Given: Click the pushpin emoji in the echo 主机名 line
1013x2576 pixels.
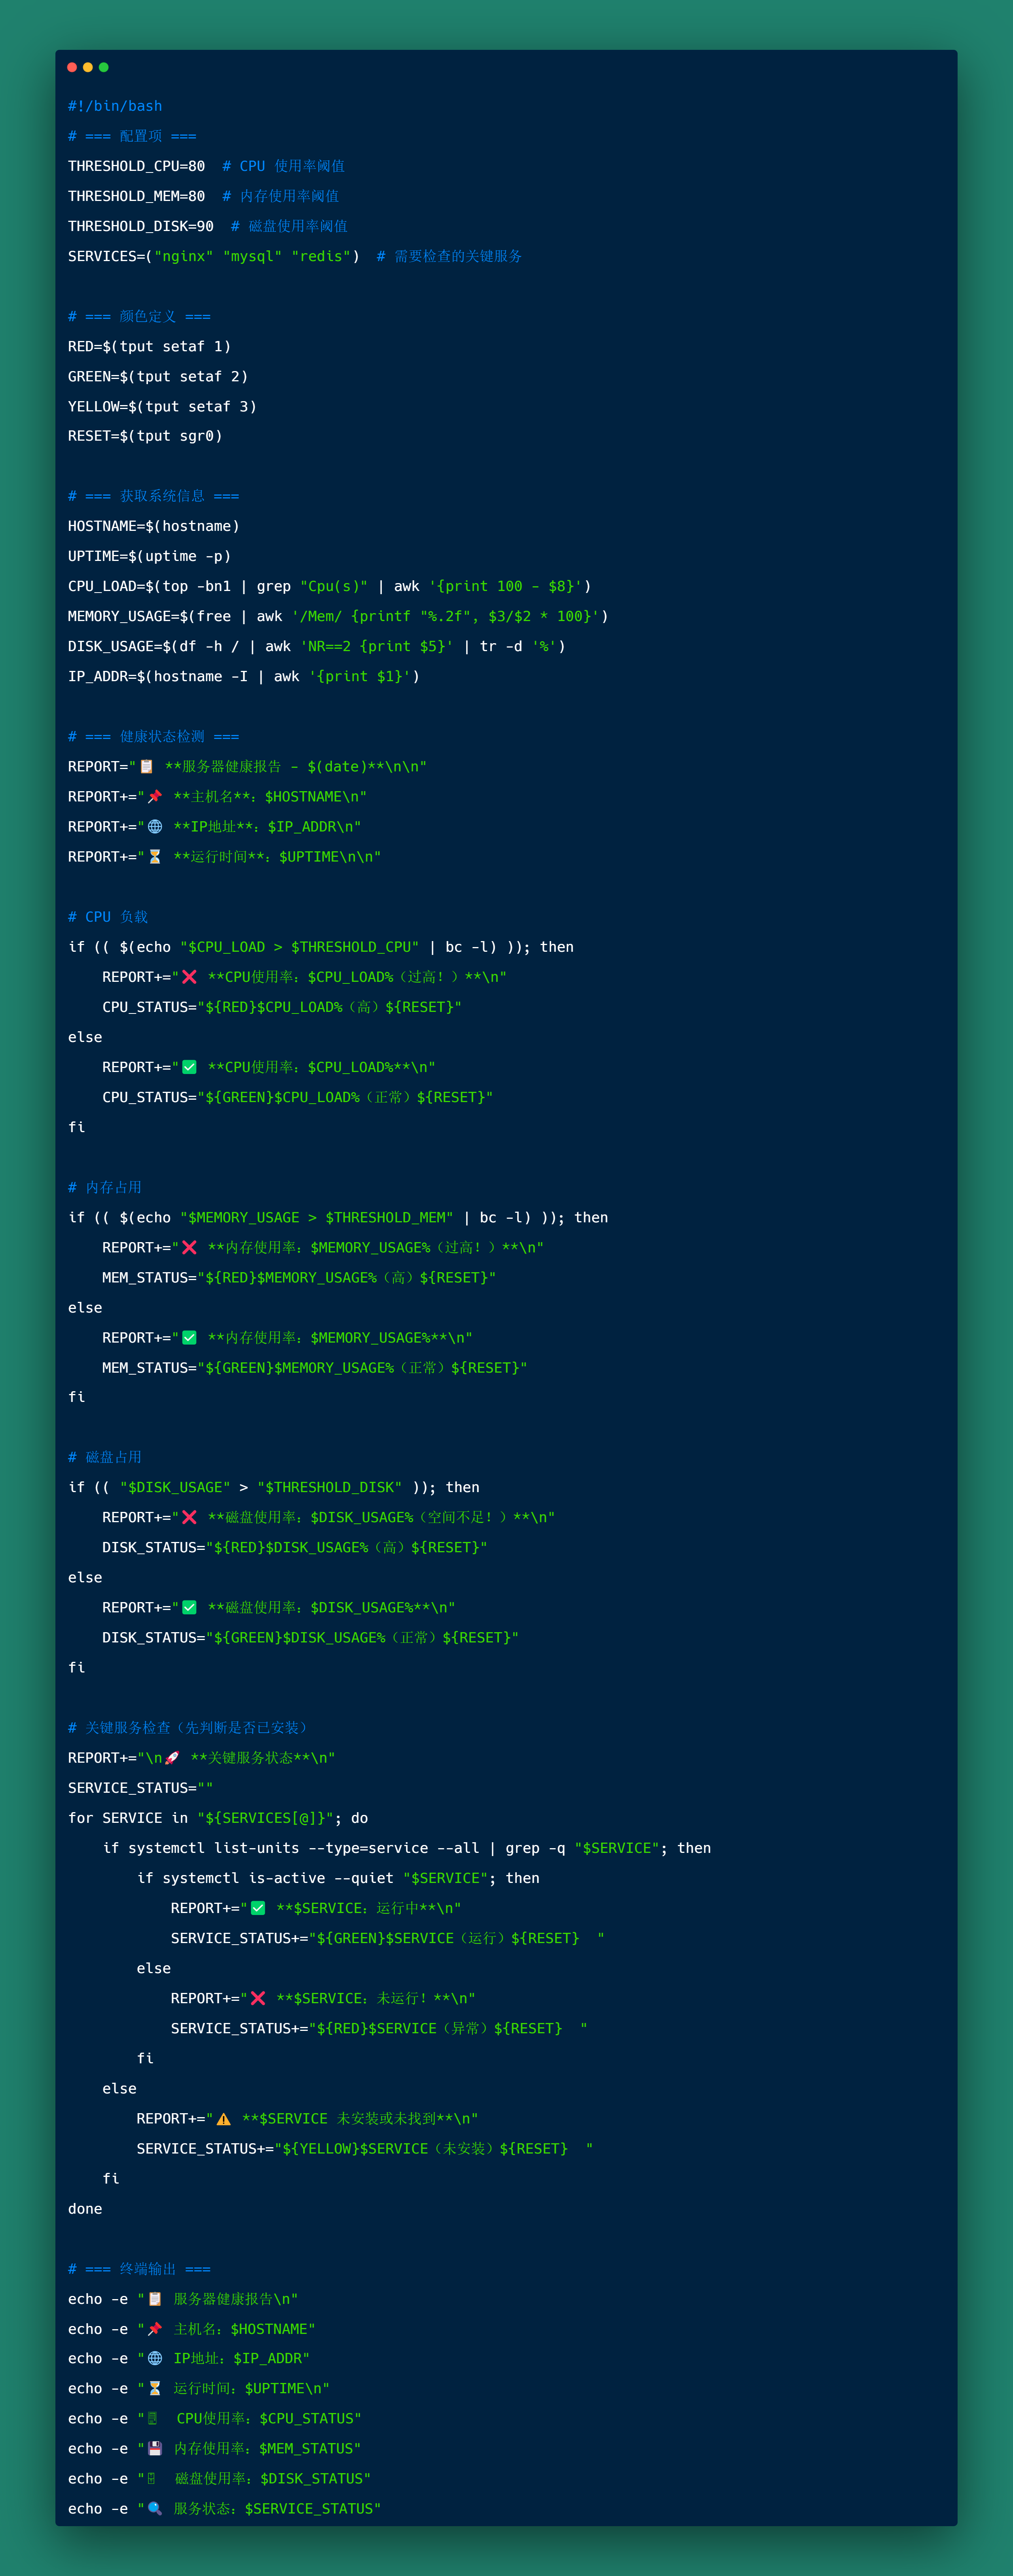Looking at the screenshot, I should (155, 2329).
